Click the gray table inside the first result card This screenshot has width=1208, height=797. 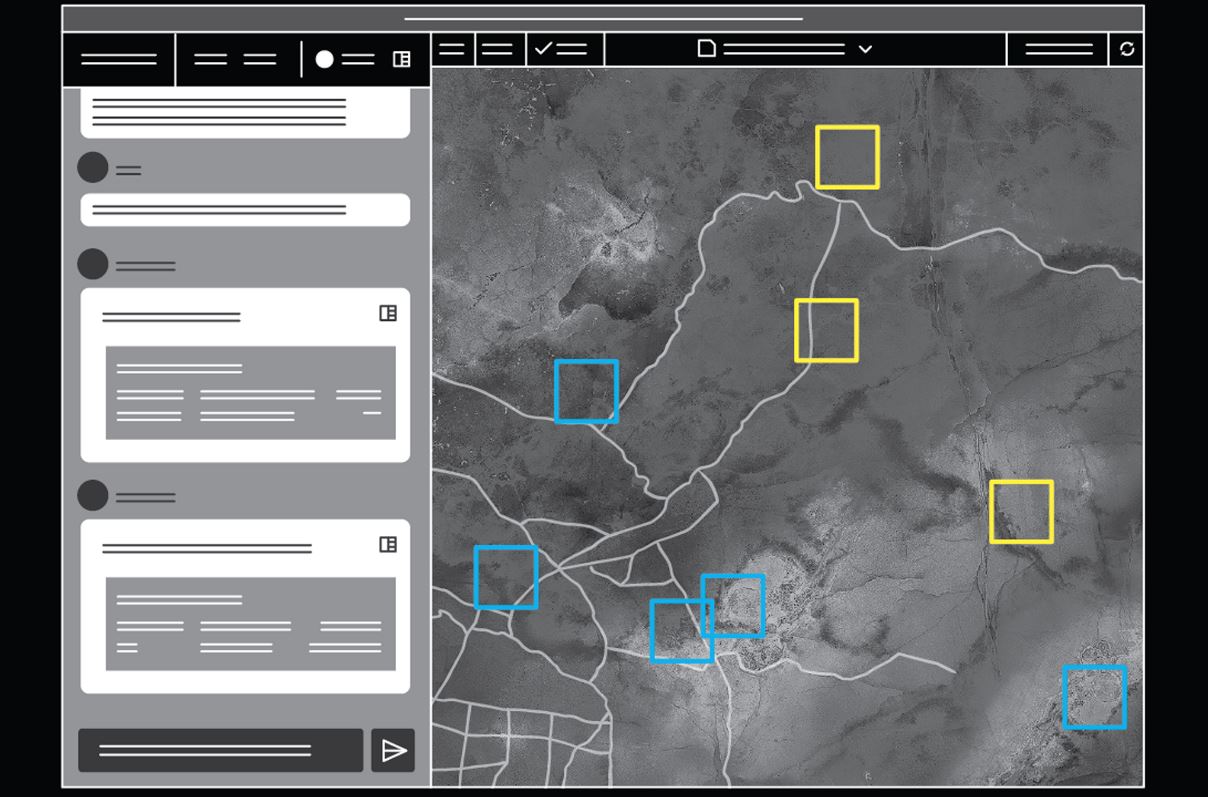pyautogui.click(x=250, y=393)
